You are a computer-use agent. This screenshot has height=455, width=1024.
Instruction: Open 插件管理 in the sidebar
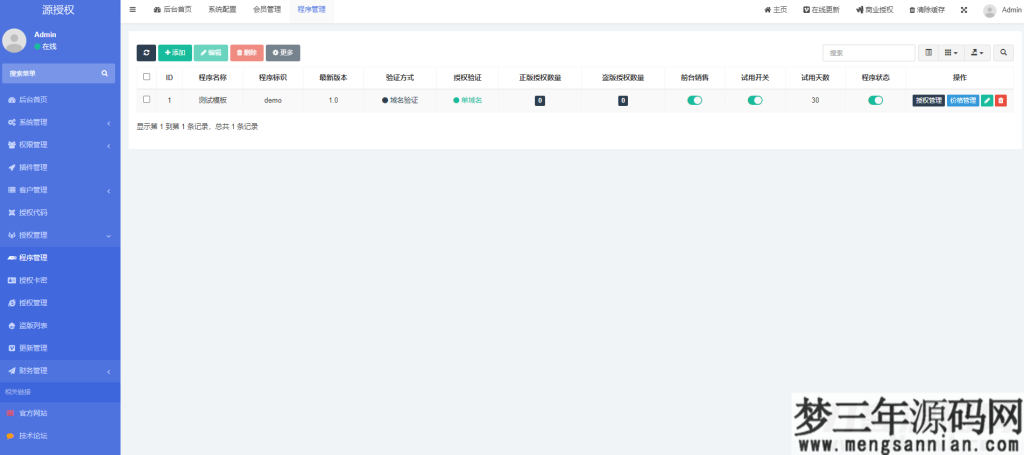tap(60, 167)
